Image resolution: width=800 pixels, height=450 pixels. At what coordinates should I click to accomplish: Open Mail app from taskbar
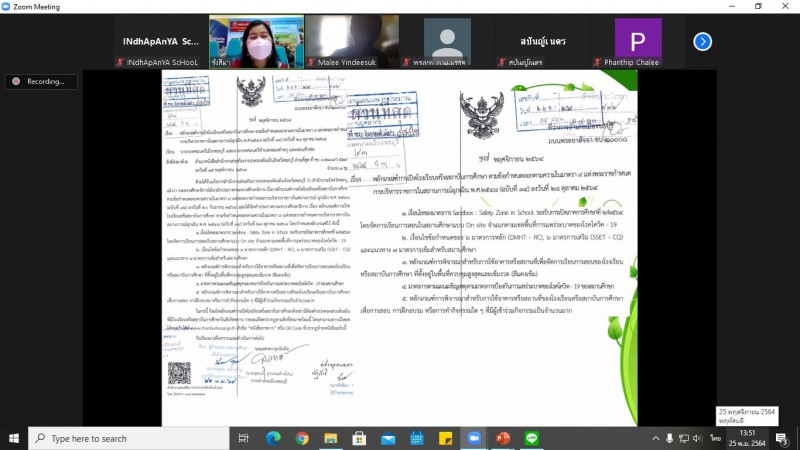tap(388, 438)
